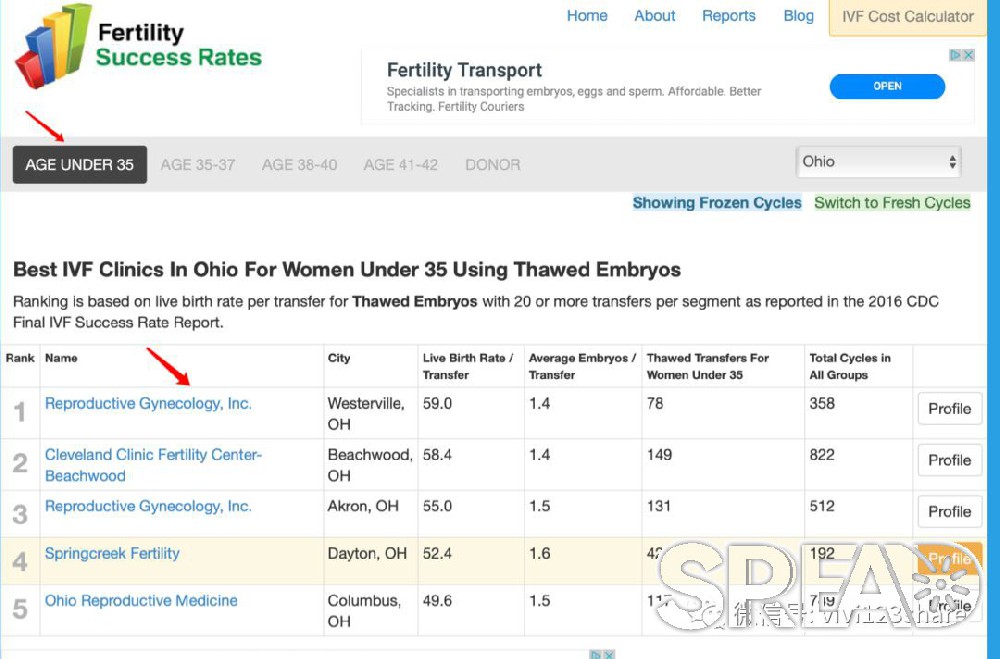Open the Blog menu item
This screenshot has height=659, width=1000.
(x=798, y=16)
